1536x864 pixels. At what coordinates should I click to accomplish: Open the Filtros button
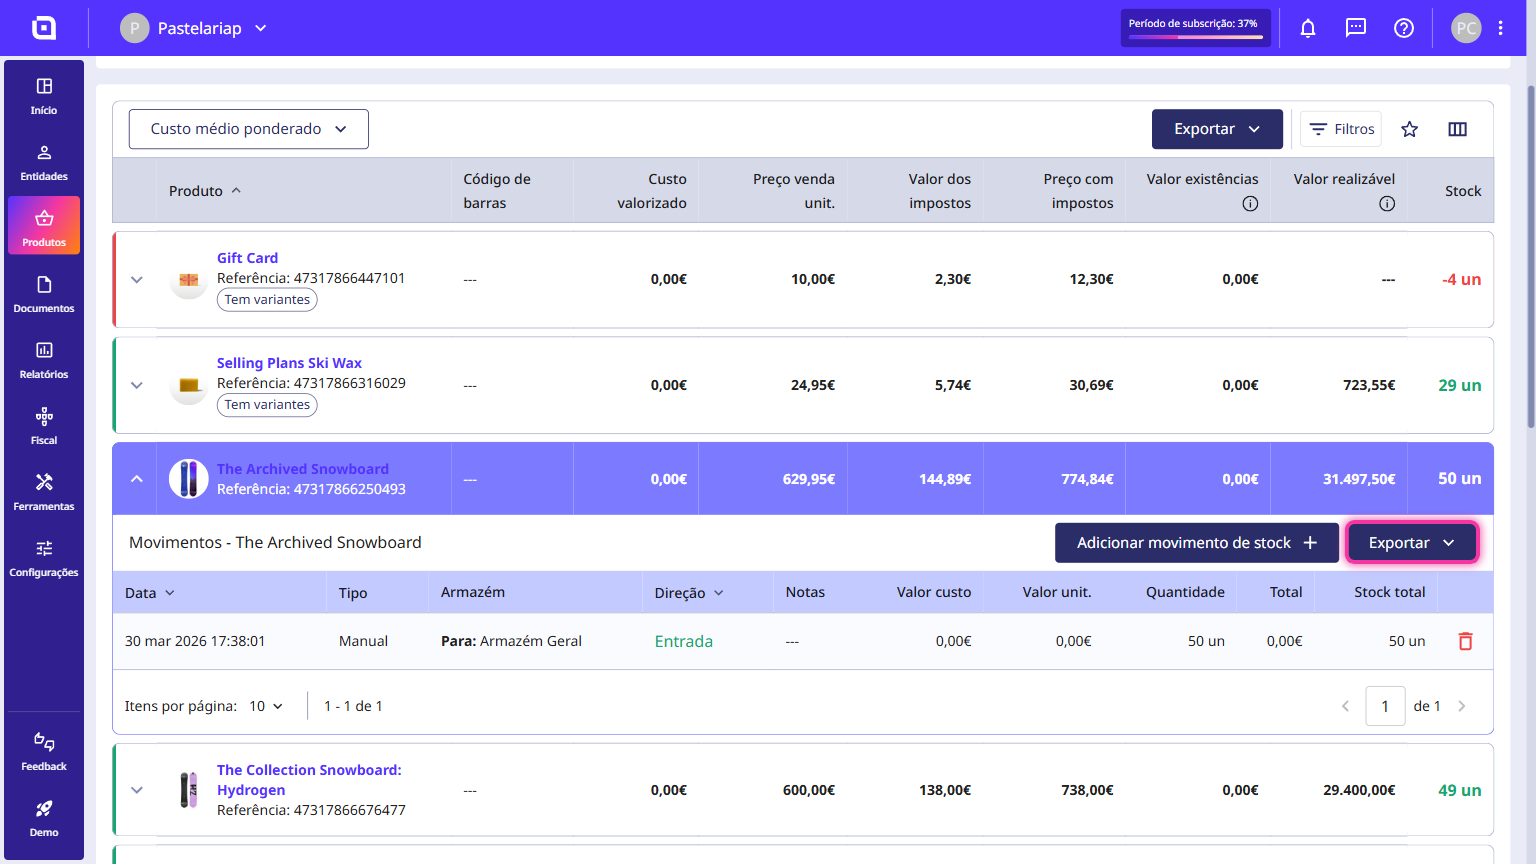pos(1341,129)
